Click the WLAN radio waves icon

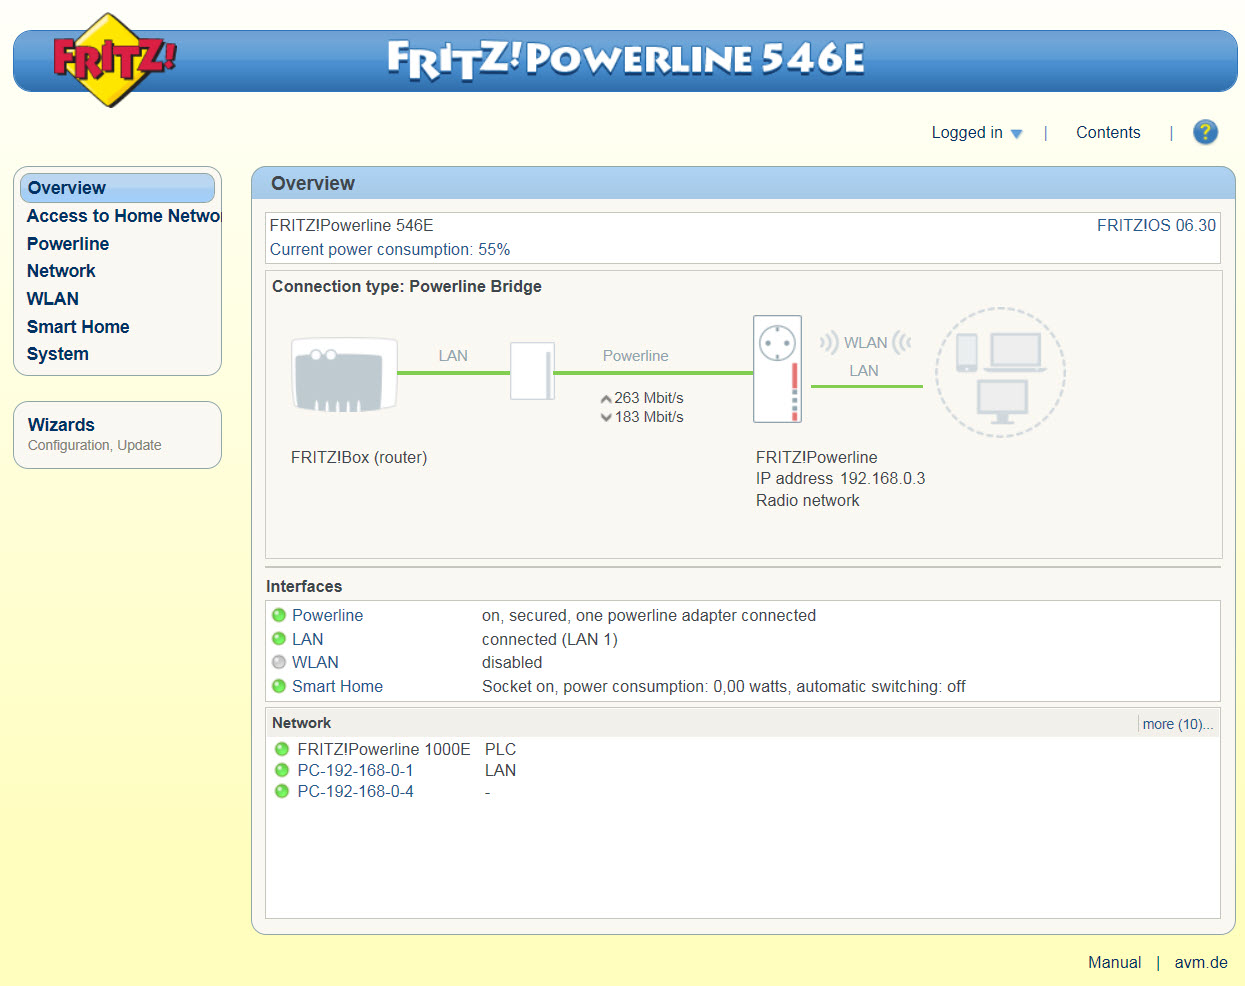(x=866, y=343)
